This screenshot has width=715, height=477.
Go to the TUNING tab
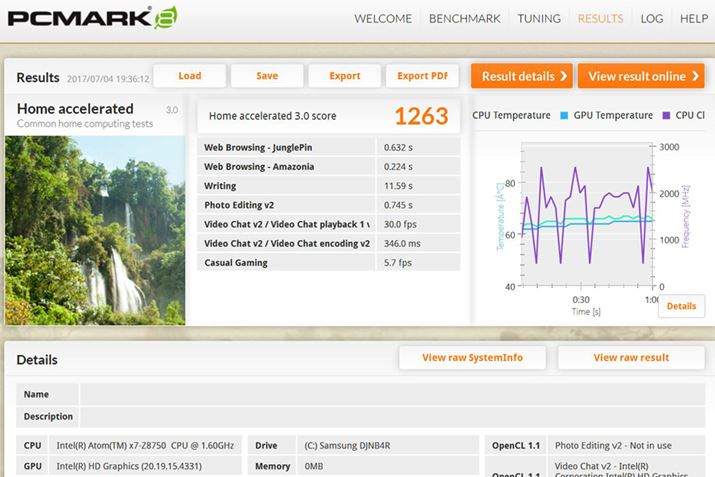(539, 19)
